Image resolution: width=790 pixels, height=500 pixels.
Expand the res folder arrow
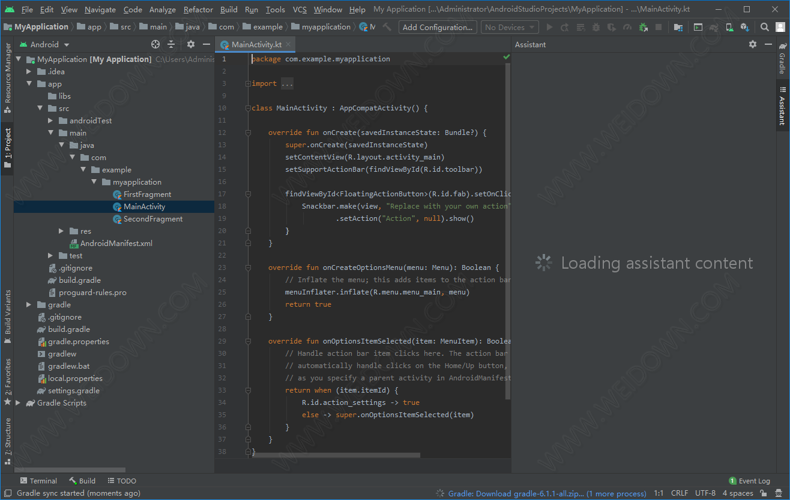click(61, 231)
